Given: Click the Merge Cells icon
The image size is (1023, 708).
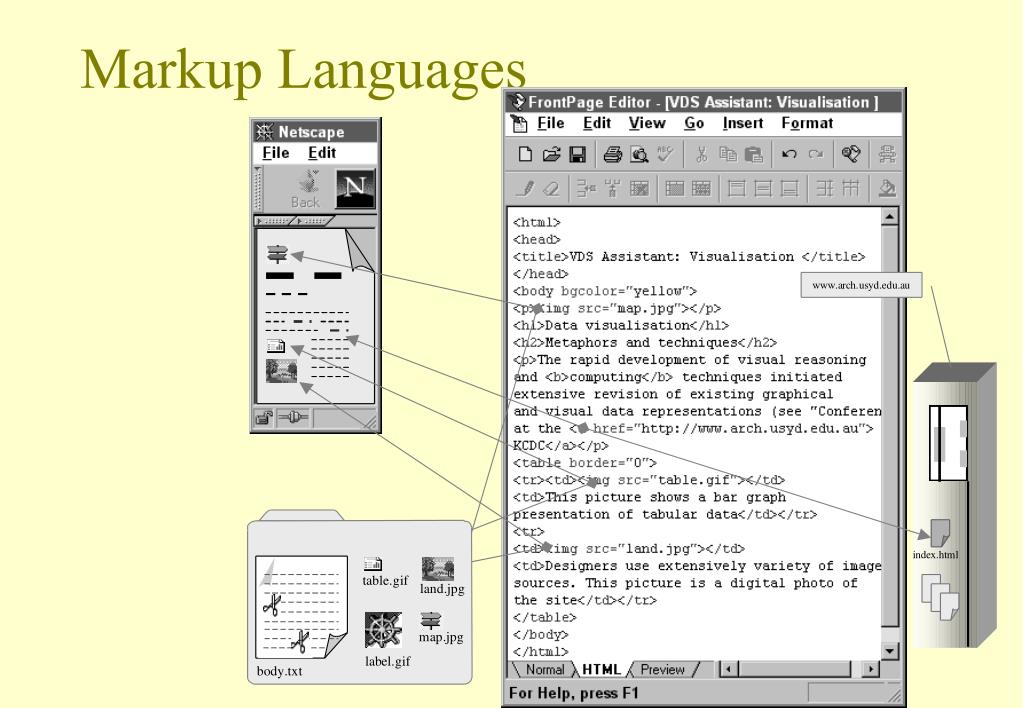Looking at the screenshot, I should point(675,189).
